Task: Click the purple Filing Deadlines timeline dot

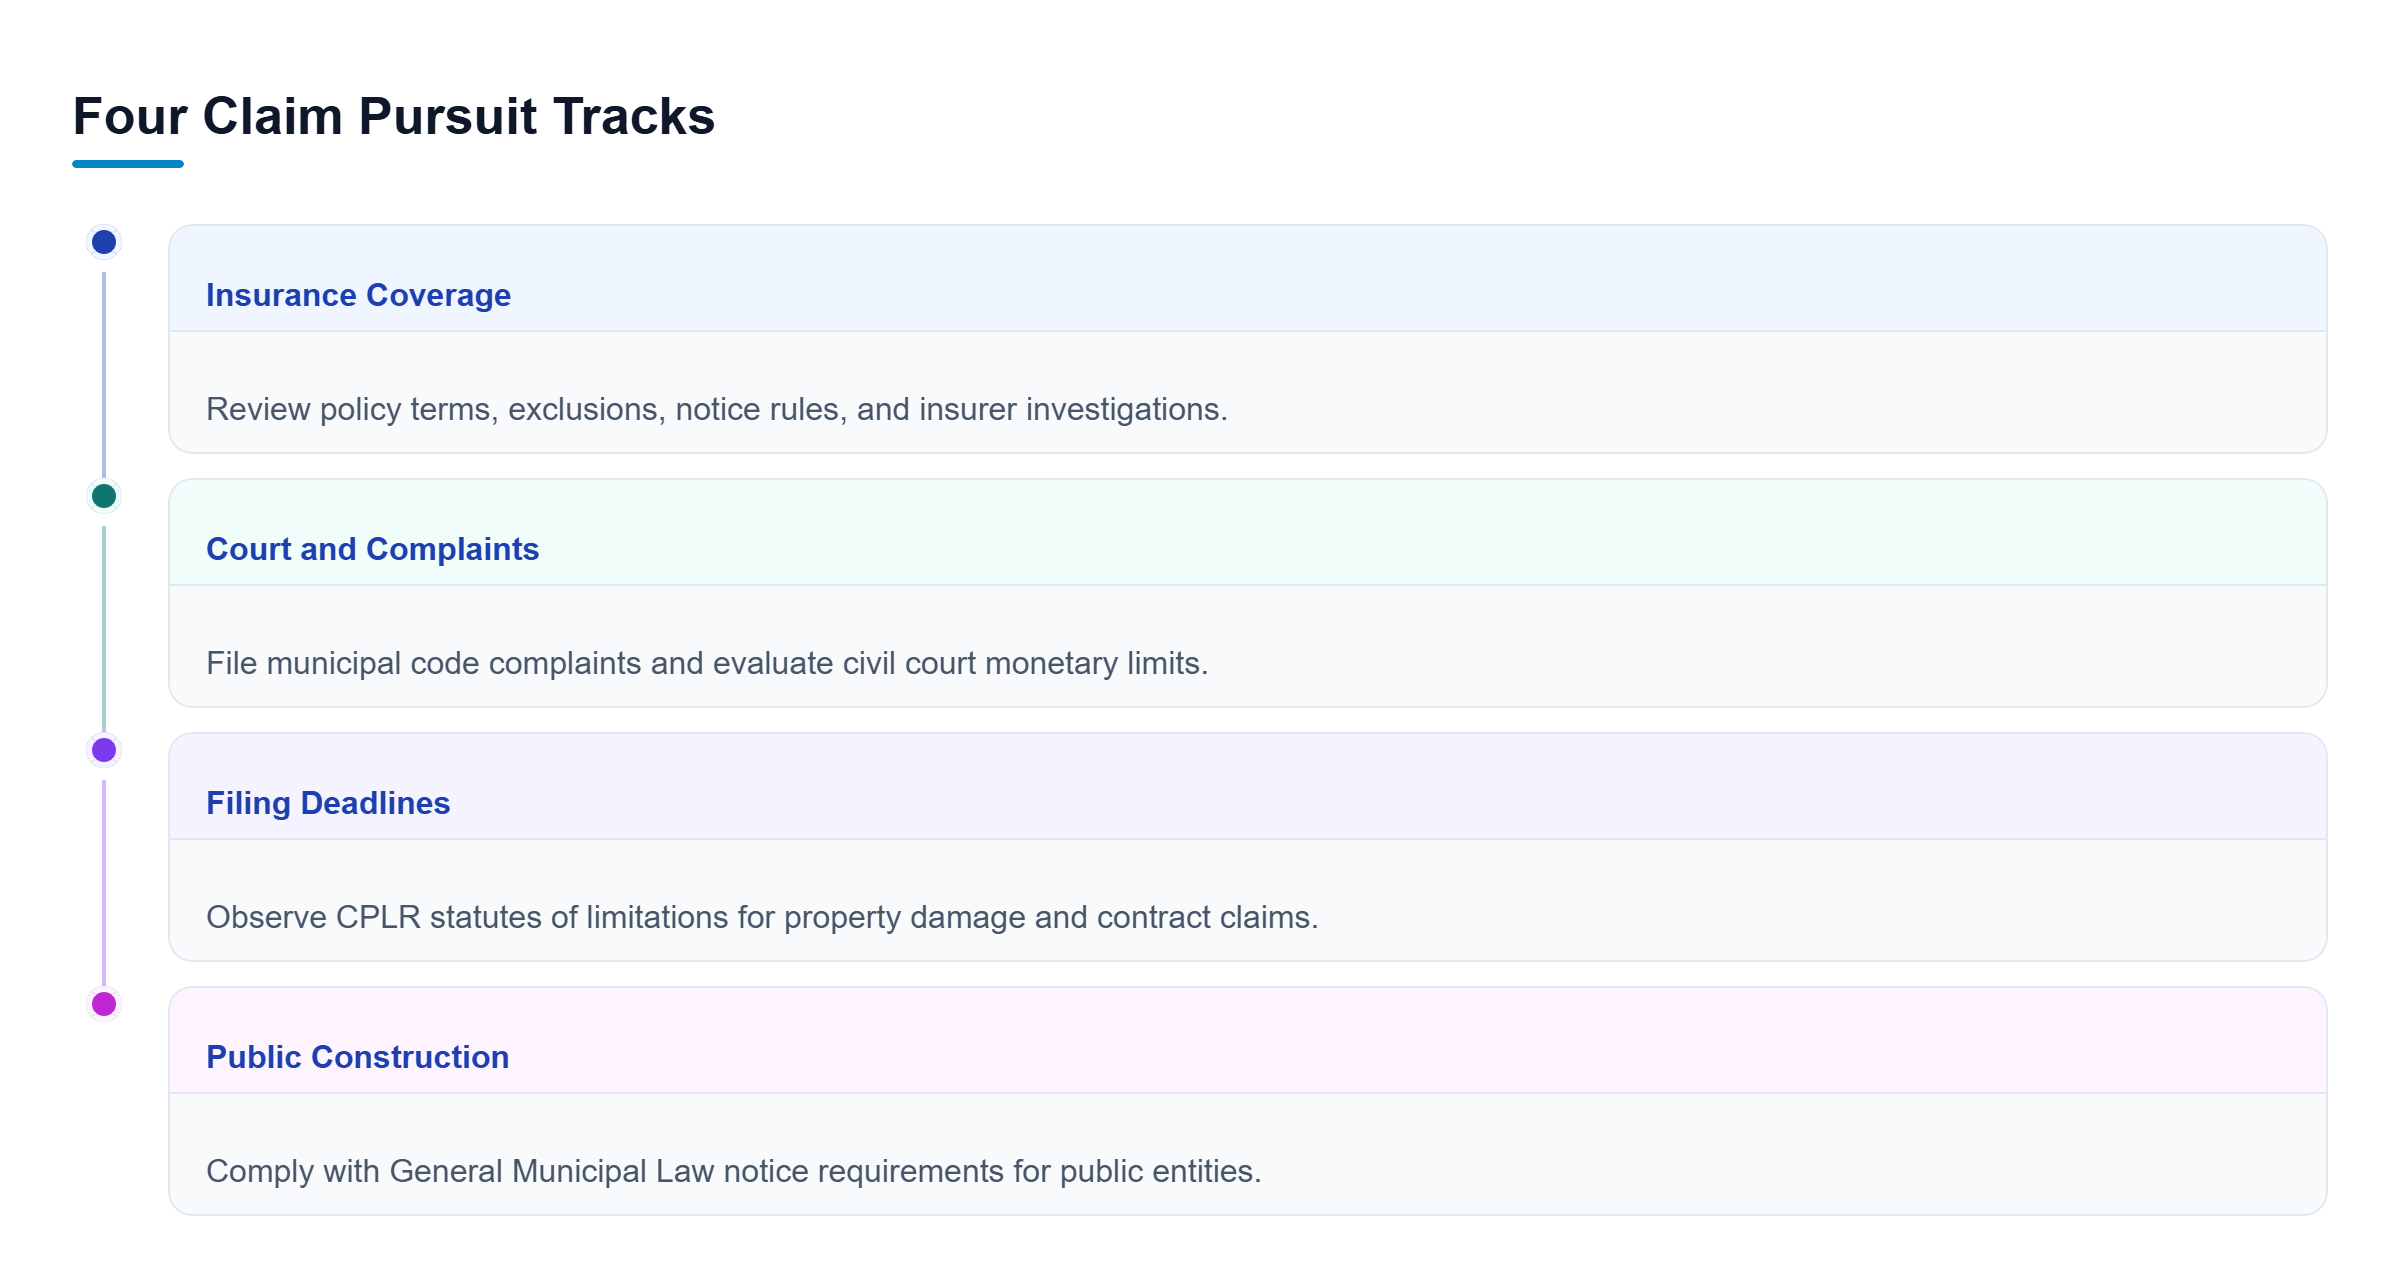Action: 104,750
